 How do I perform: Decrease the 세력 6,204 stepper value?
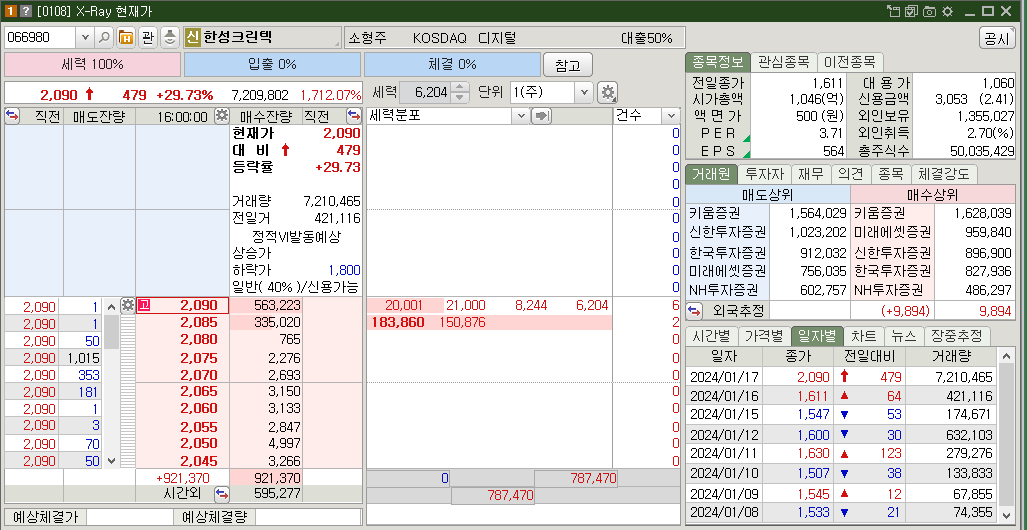pos(461,98)
